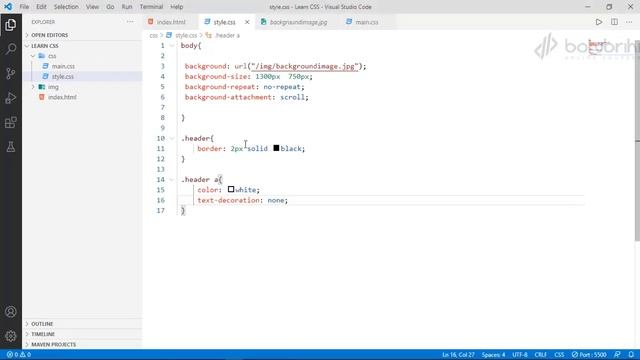
Task: Click line number 9 in the gutter
Action: click(162, 128)
